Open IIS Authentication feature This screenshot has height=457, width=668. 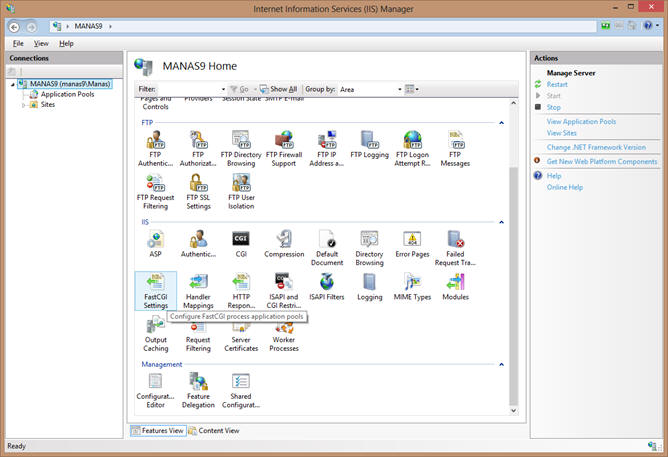pyautogui.click(x=198, y=244)
